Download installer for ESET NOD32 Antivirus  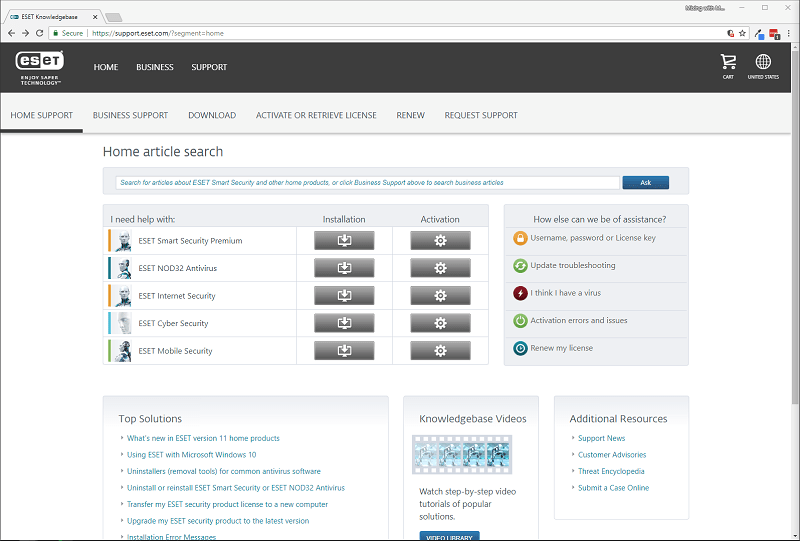[x=344, y=268]
